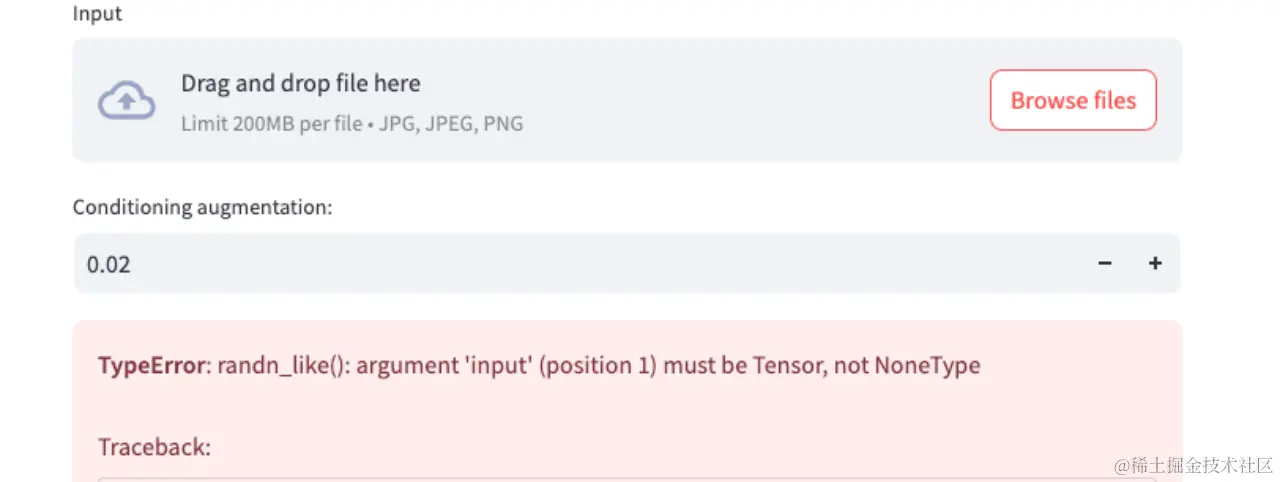The width and height of the screenshot is (1280, 482).
Task: Click the bold "TypeError" word
Action: pos(151,365)
